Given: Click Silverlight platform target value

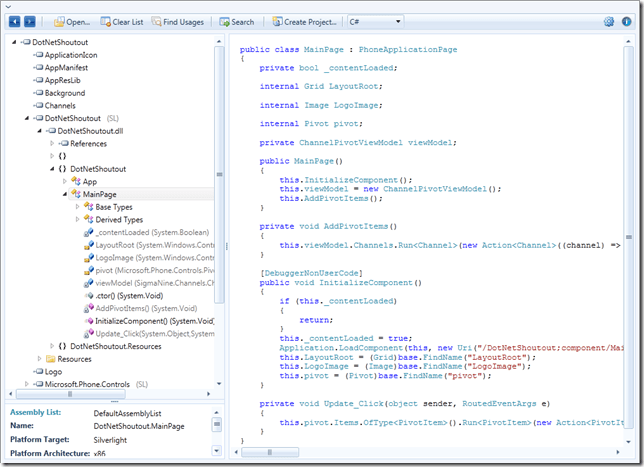Looking at the screenshot, I should pyautogui.click(x=110, y=440).
